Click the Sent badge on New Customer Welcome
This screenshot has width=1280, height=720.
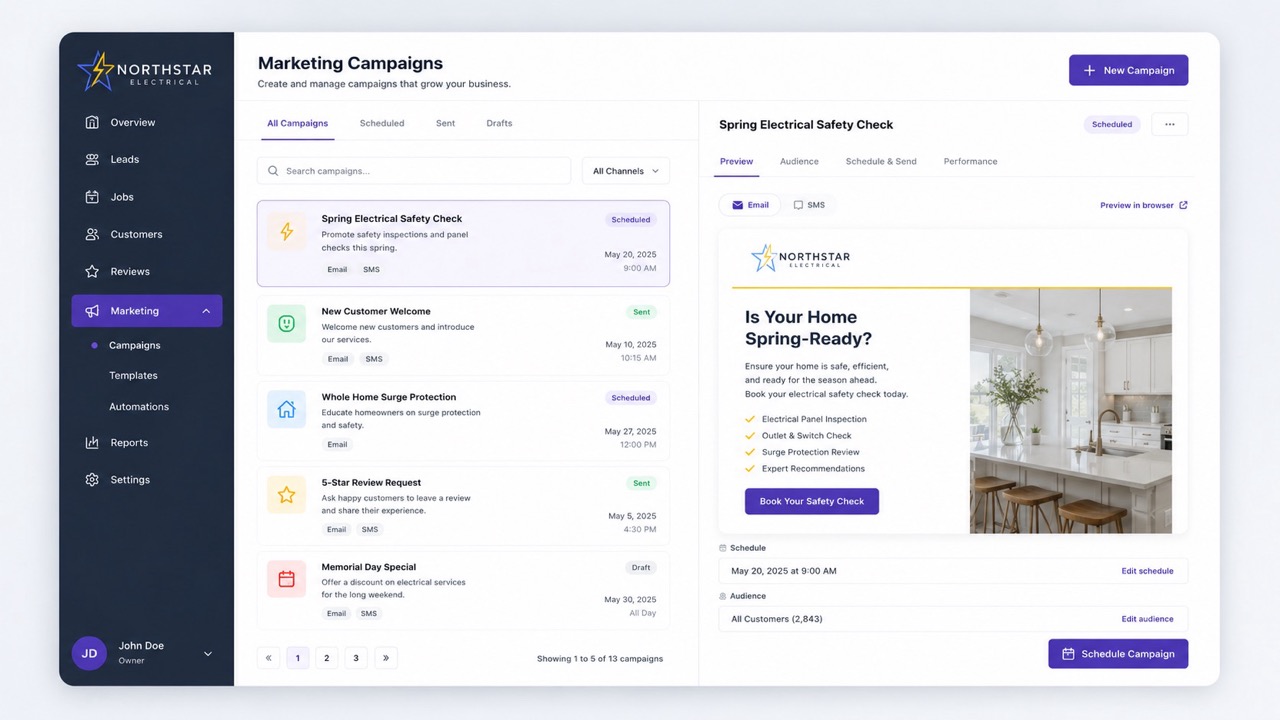coord(641,312)
